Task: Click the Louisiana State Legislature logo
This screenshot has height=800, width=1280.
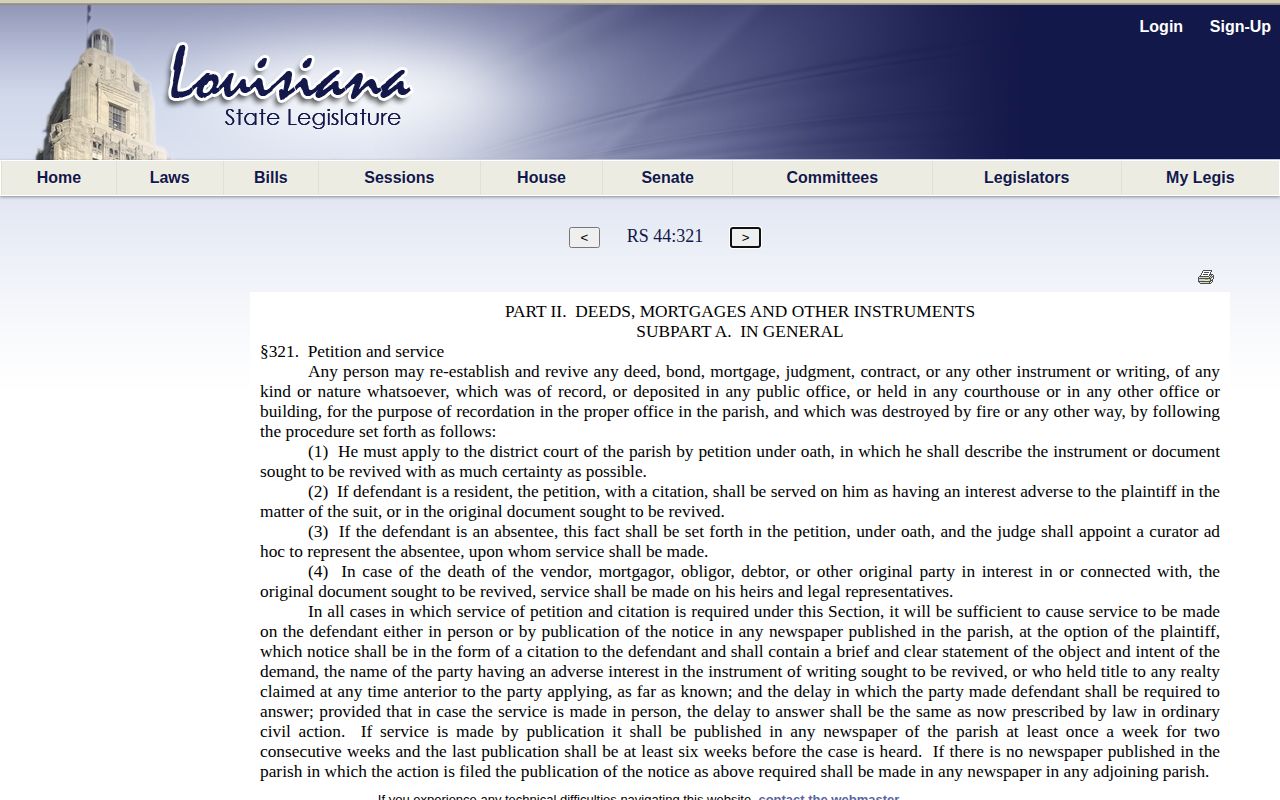Action: point(289,88)
